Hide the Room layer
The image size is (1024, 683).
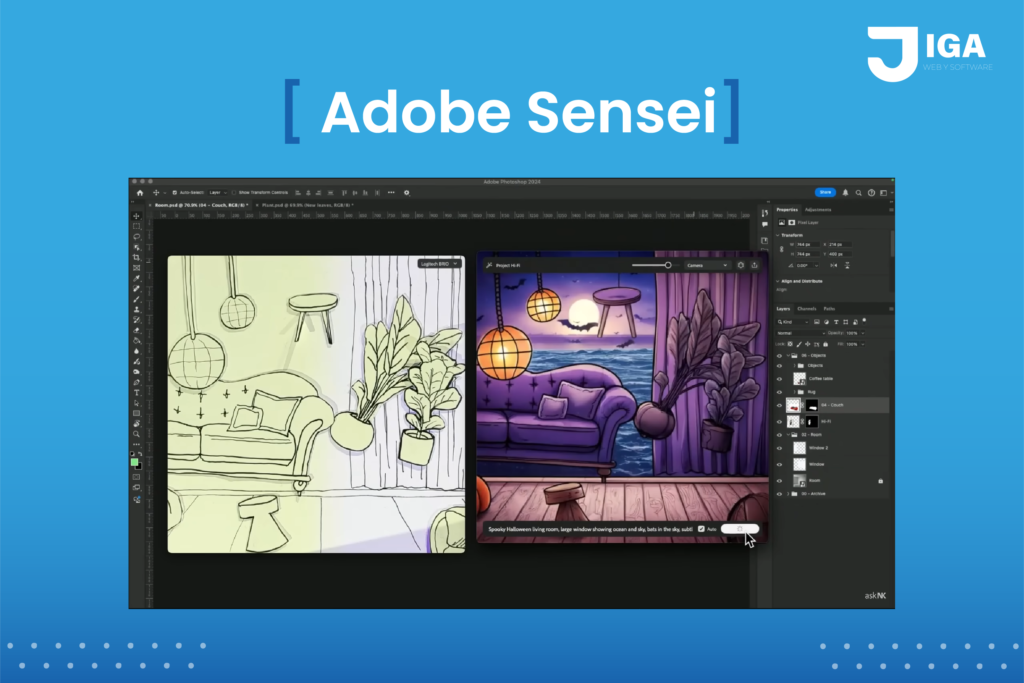point(779,481)
